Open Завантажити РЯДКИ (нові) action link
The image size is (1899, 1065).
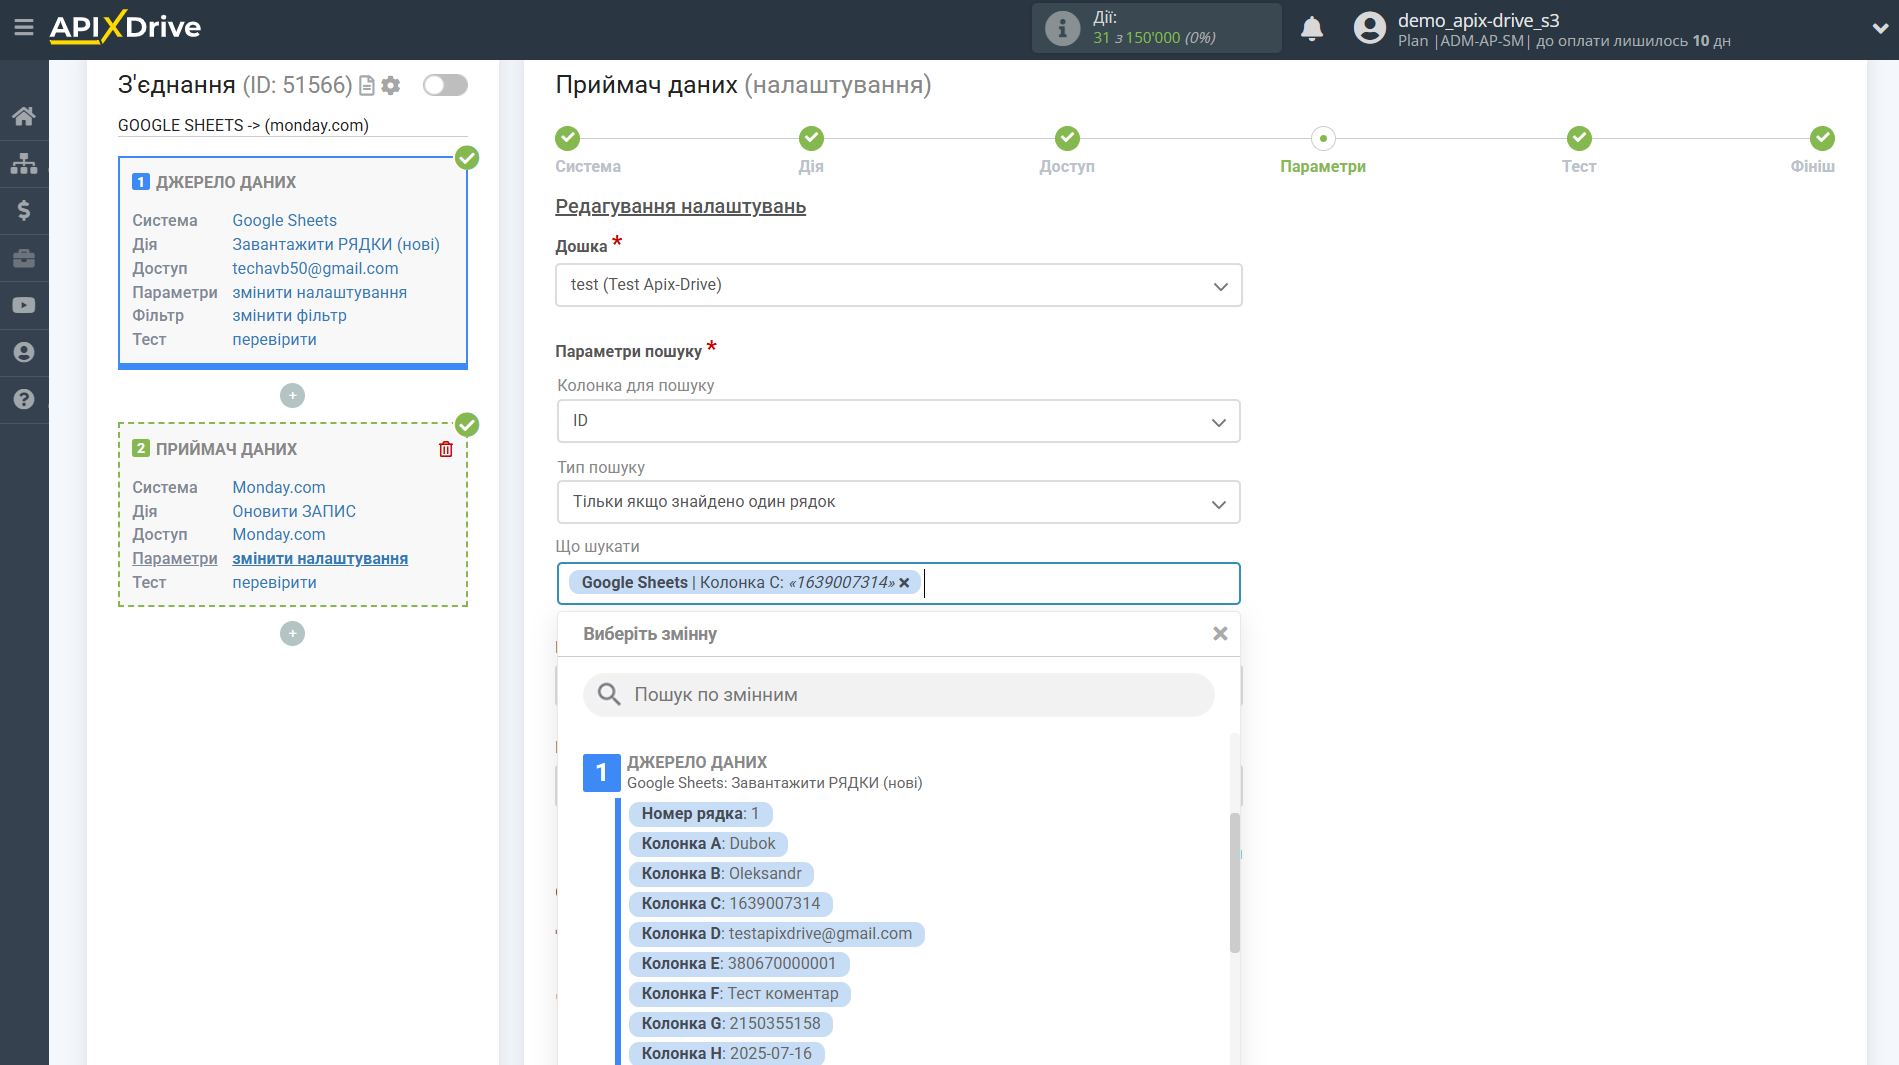pos(336,244)
